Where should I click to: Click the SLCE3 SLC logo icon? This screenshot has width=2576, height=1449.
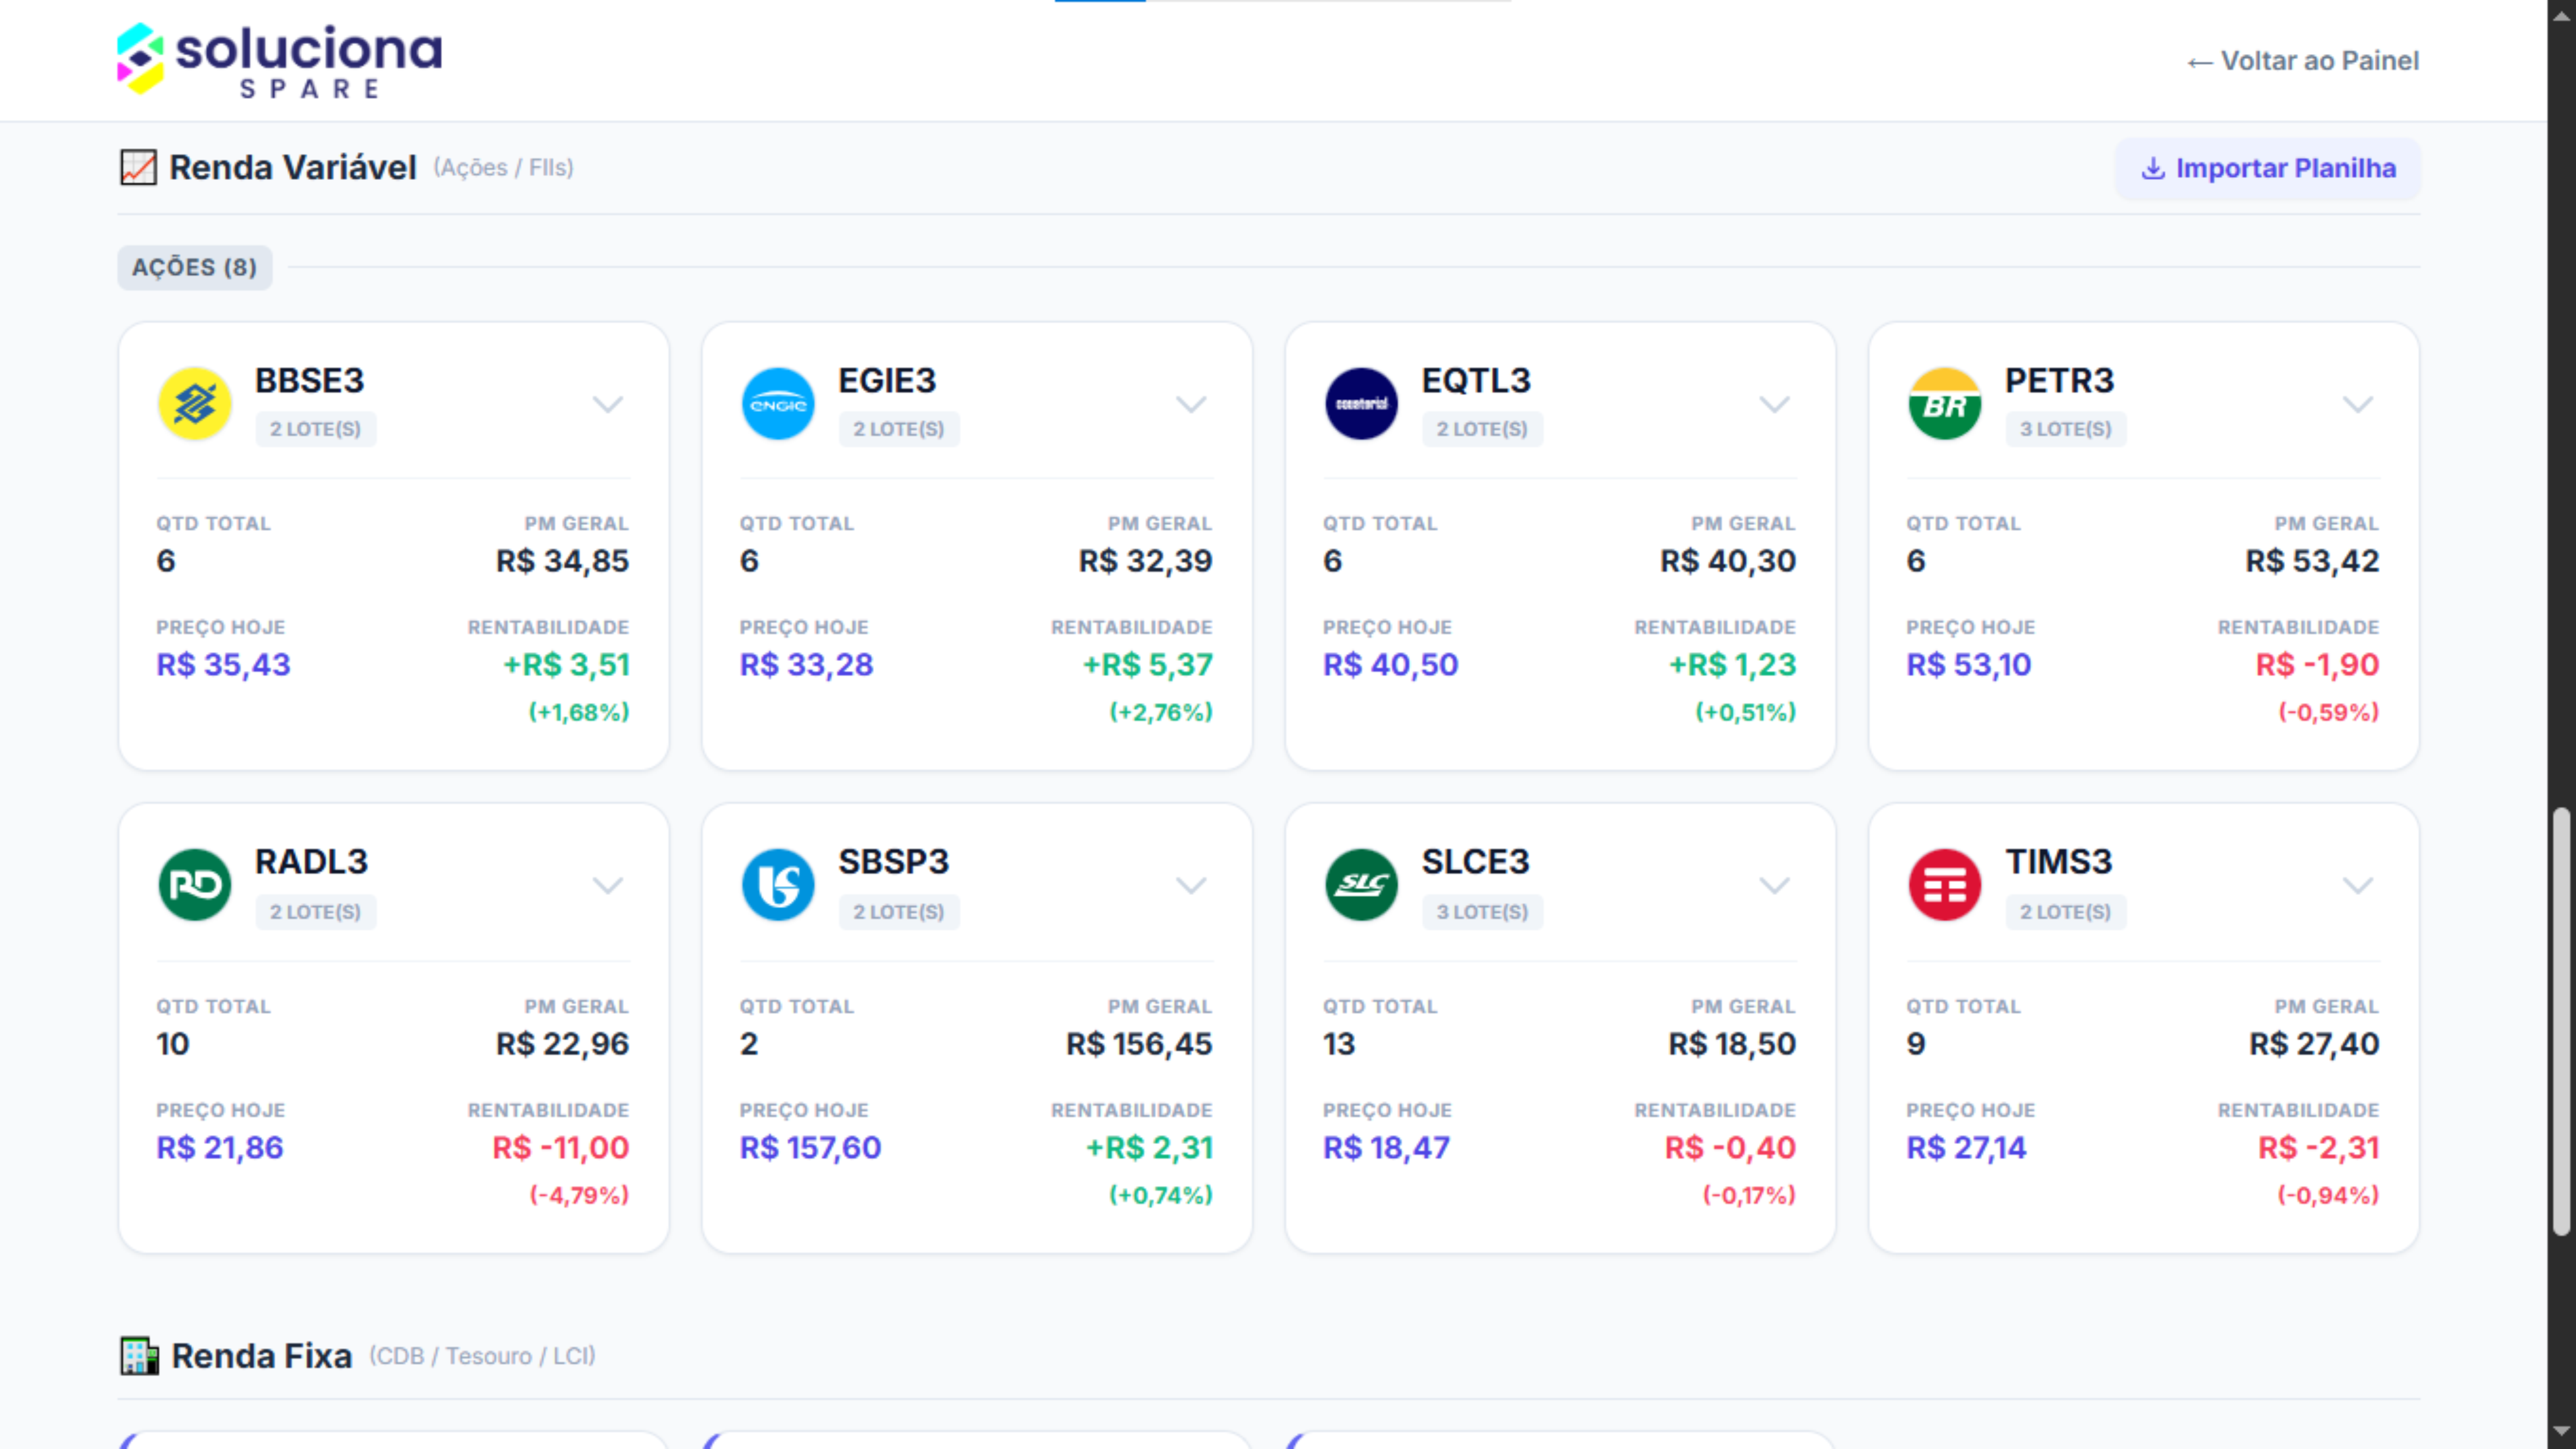coord(1361,885)
